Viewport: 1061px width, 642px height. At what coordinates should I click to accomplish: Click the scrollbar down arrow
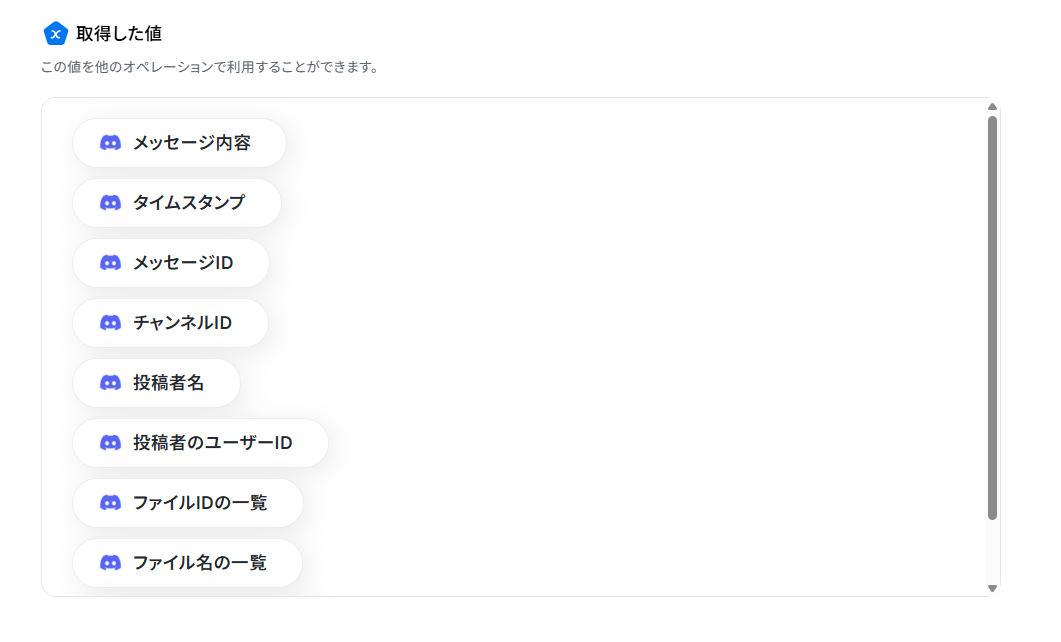pos(992,589)
